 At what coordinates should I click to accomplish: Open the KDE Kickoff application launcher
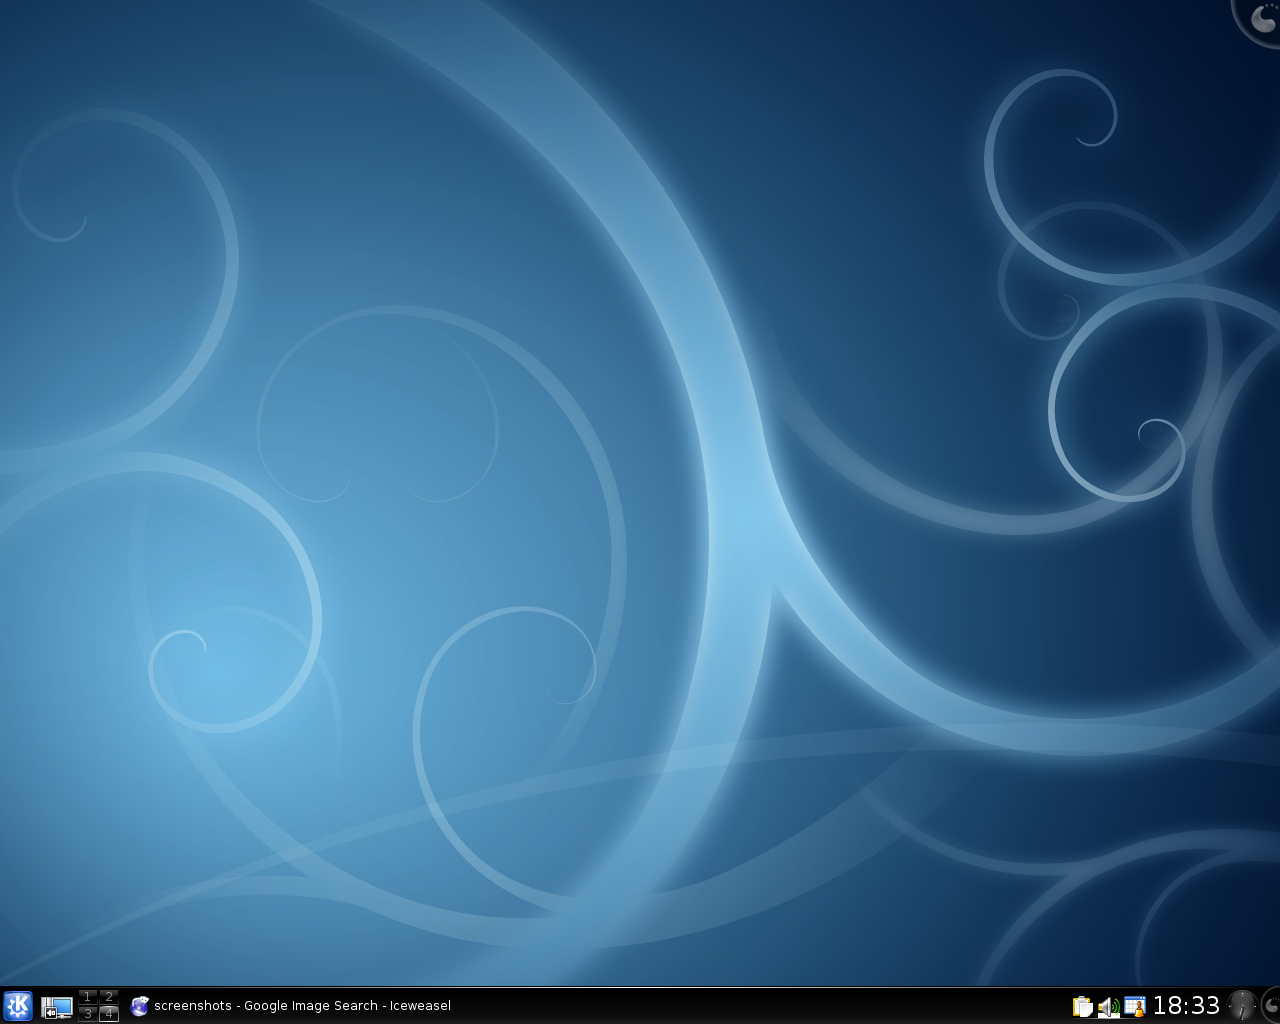click(18, 1006)
